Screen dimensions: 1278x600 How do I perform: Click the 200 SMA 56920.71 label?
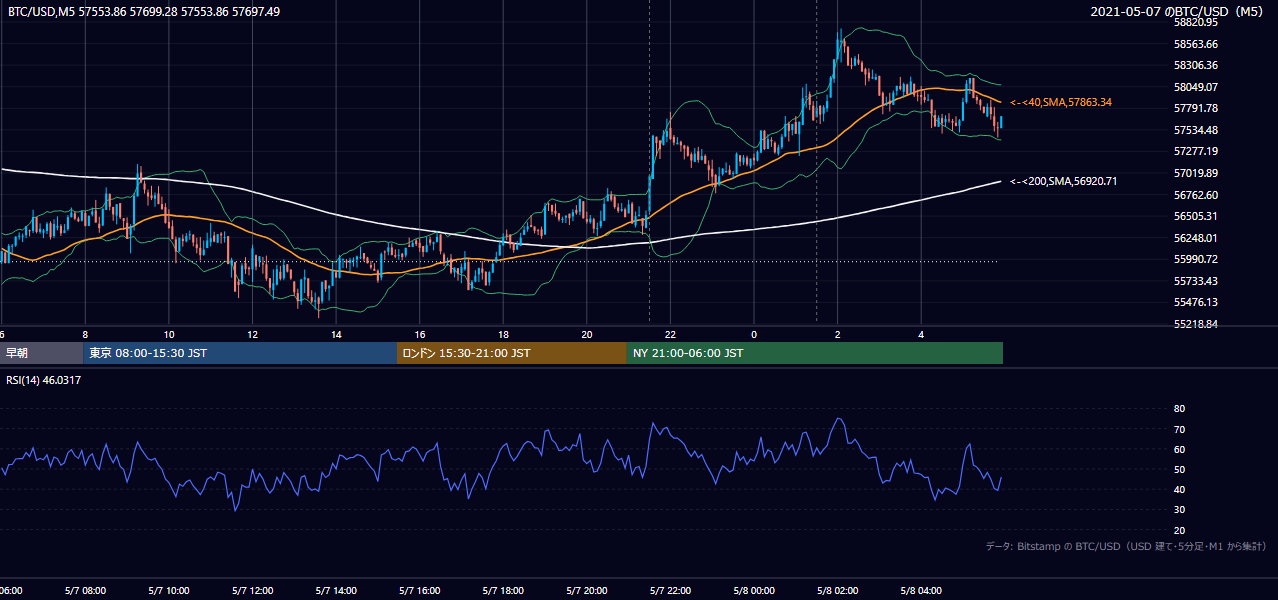tap(1063, 182)
